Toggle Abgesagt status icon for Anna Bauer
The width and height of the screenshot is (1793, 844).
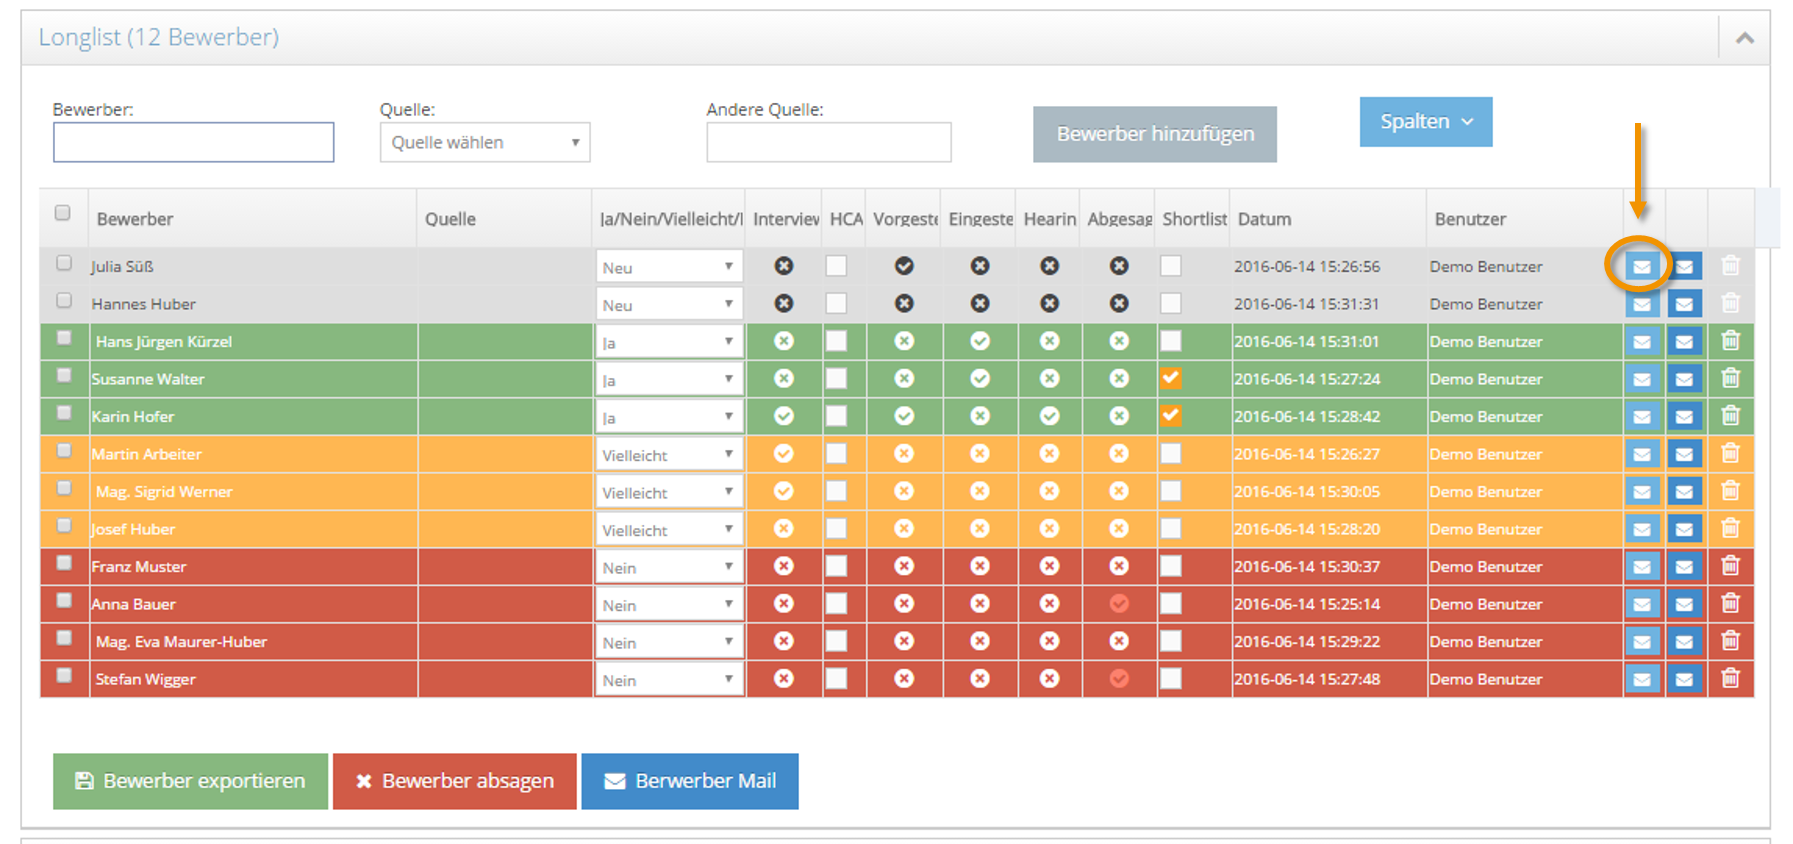[1119, 604]
